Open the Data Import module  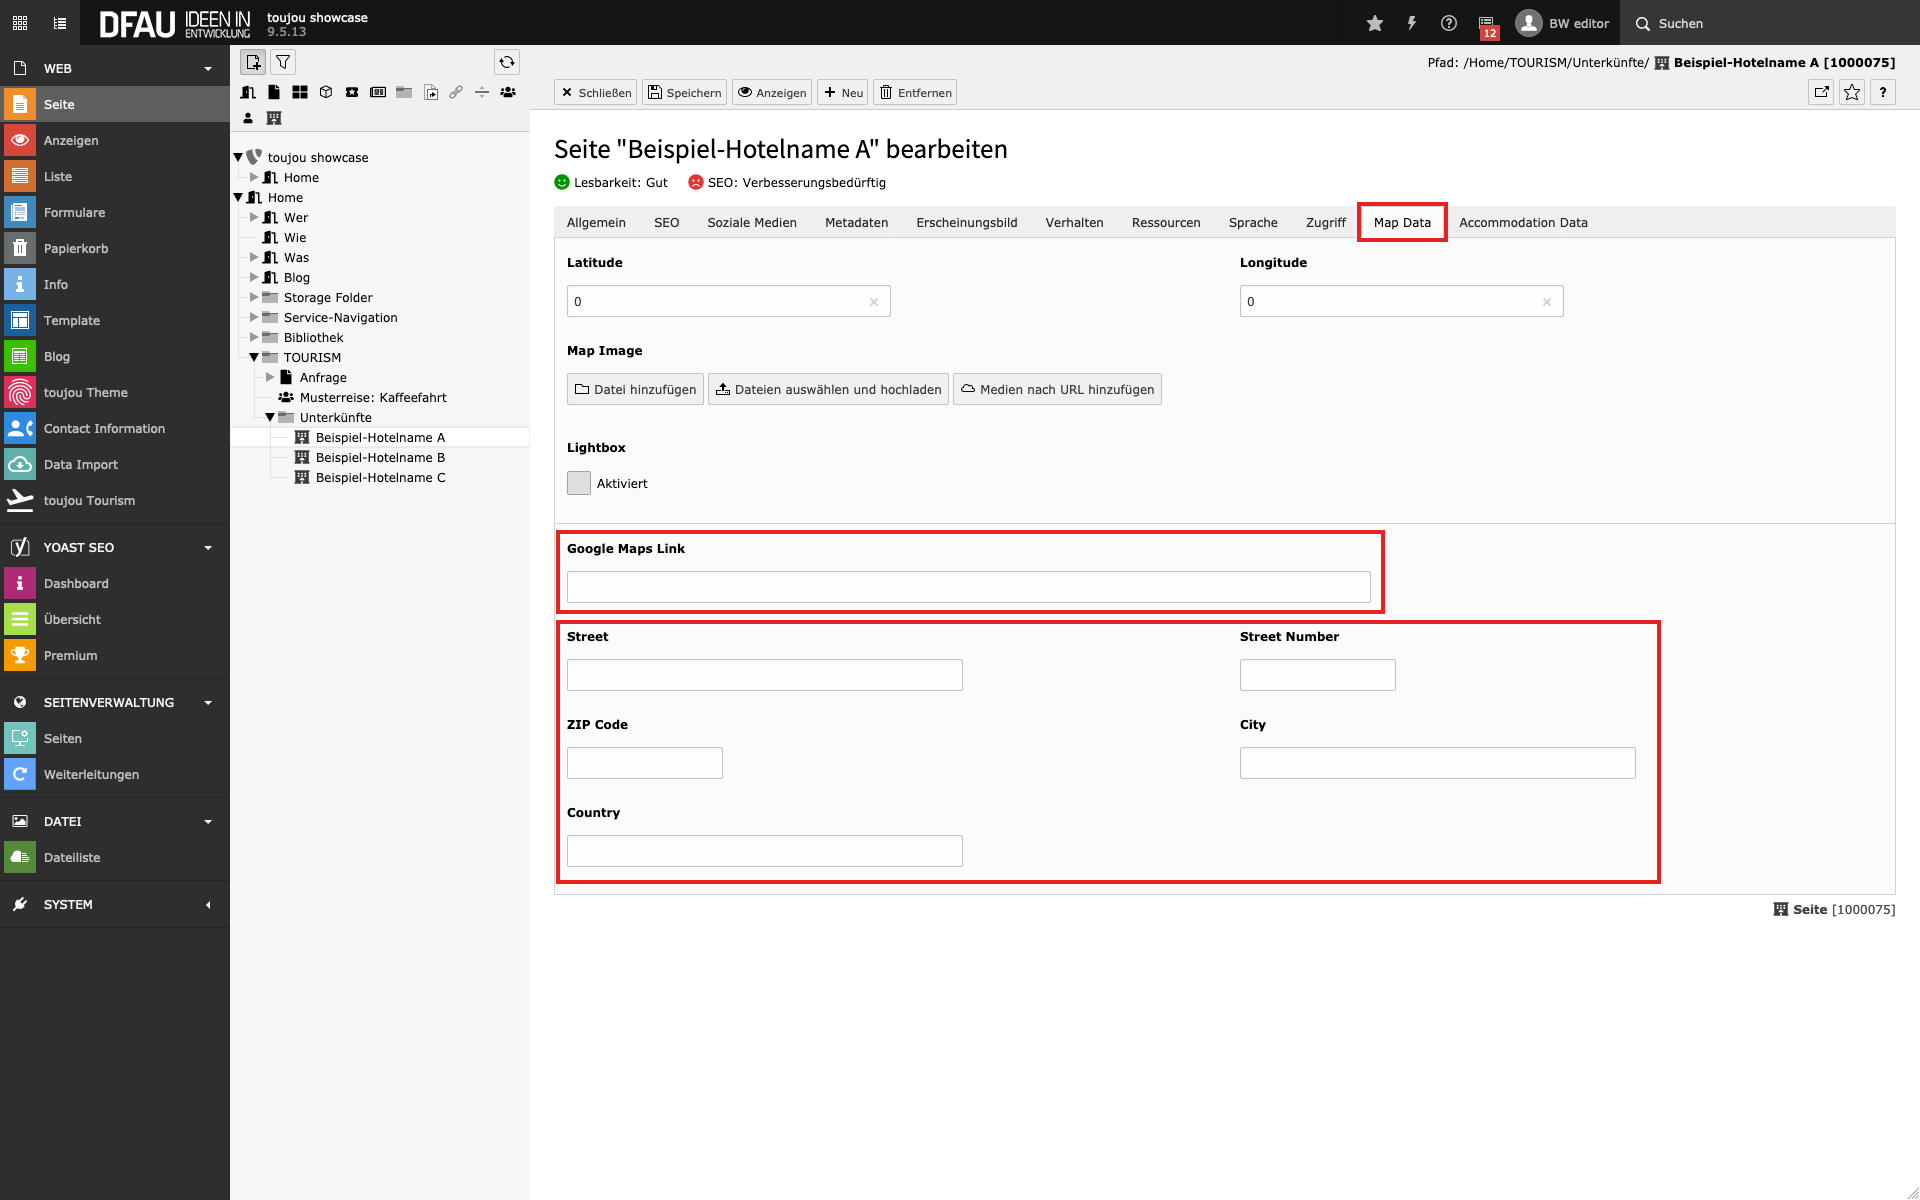point(80,464)
